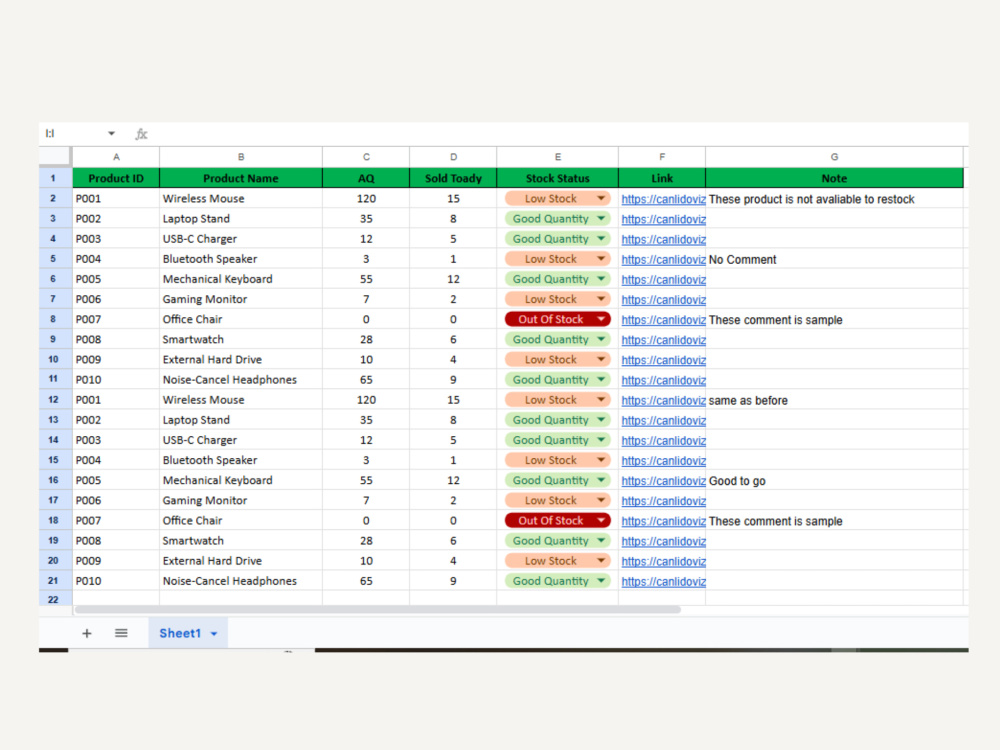Select Noise-Cancel Headphones cell in row 11
Viewport: 1000px width, 750px height.
click(240, 379)
